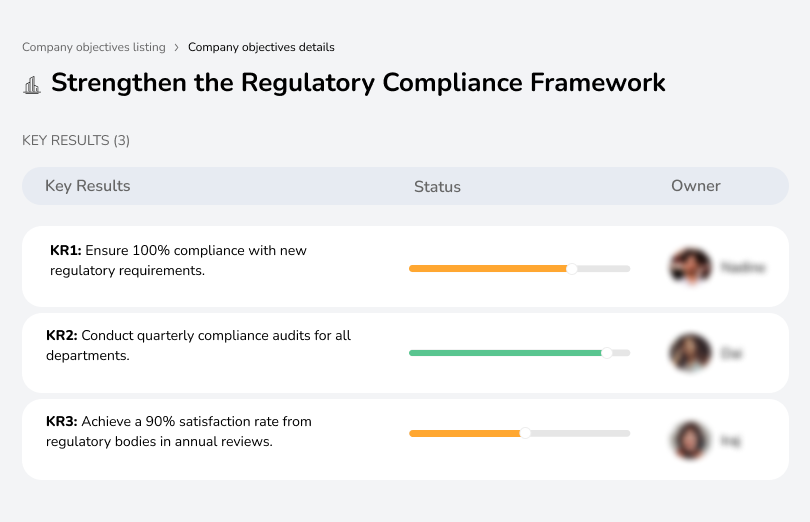Open KR2 Conduct quarterly compliance audits text

pyautogui.click(x=198, y=345)
